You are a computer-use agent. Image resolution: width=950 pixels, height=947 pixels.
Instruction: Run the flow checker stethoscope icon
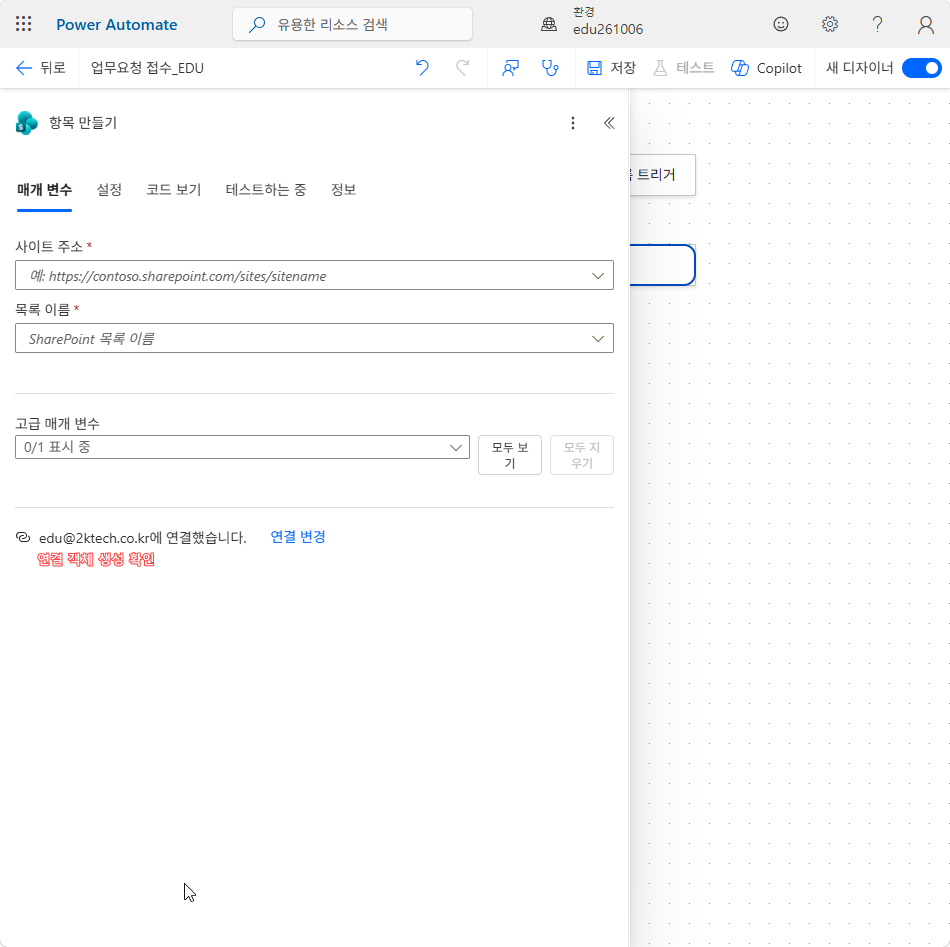[x=550, y=68]
